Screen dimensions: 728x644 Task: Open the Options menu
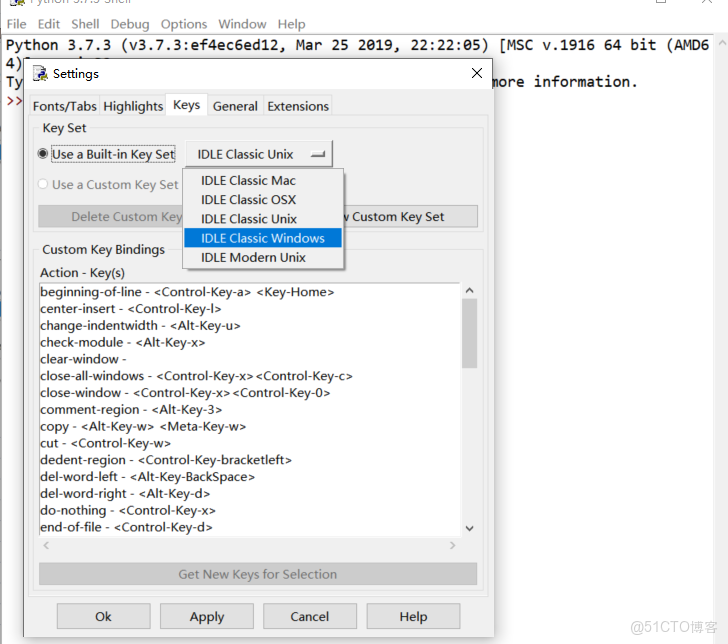point(184,24)
